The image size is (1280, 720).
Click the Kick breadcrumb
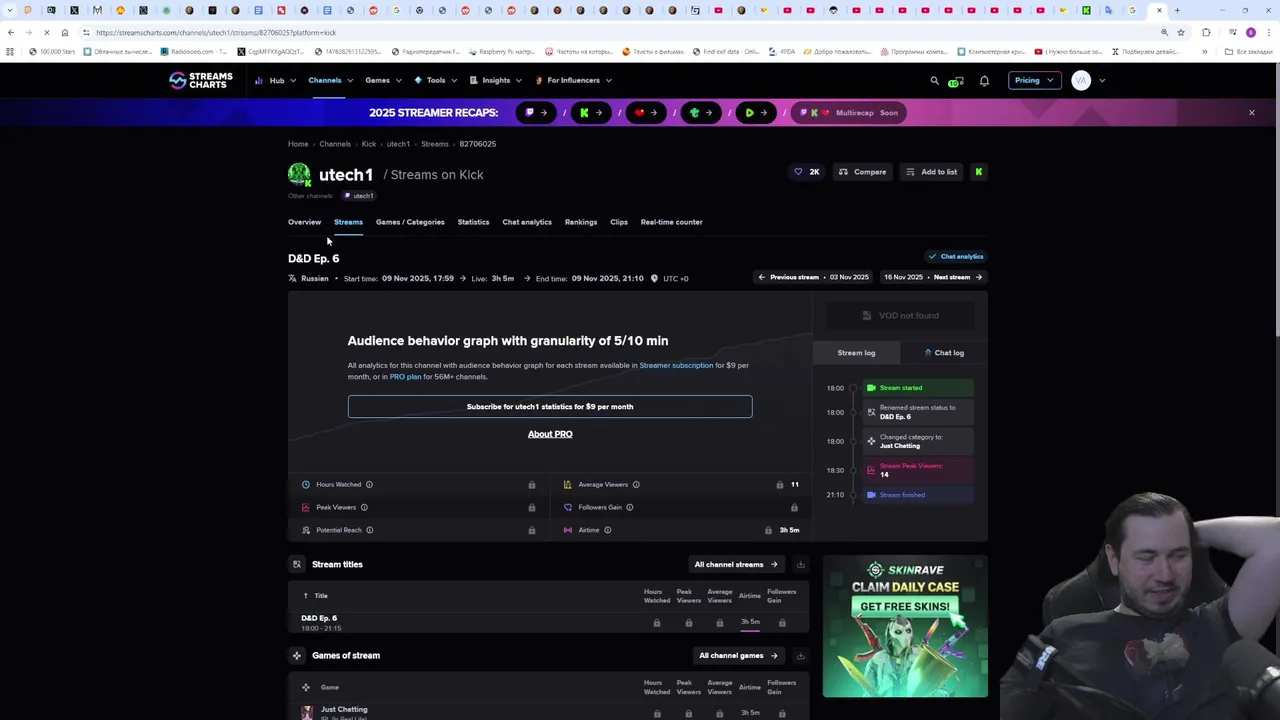tap(368, 144)
